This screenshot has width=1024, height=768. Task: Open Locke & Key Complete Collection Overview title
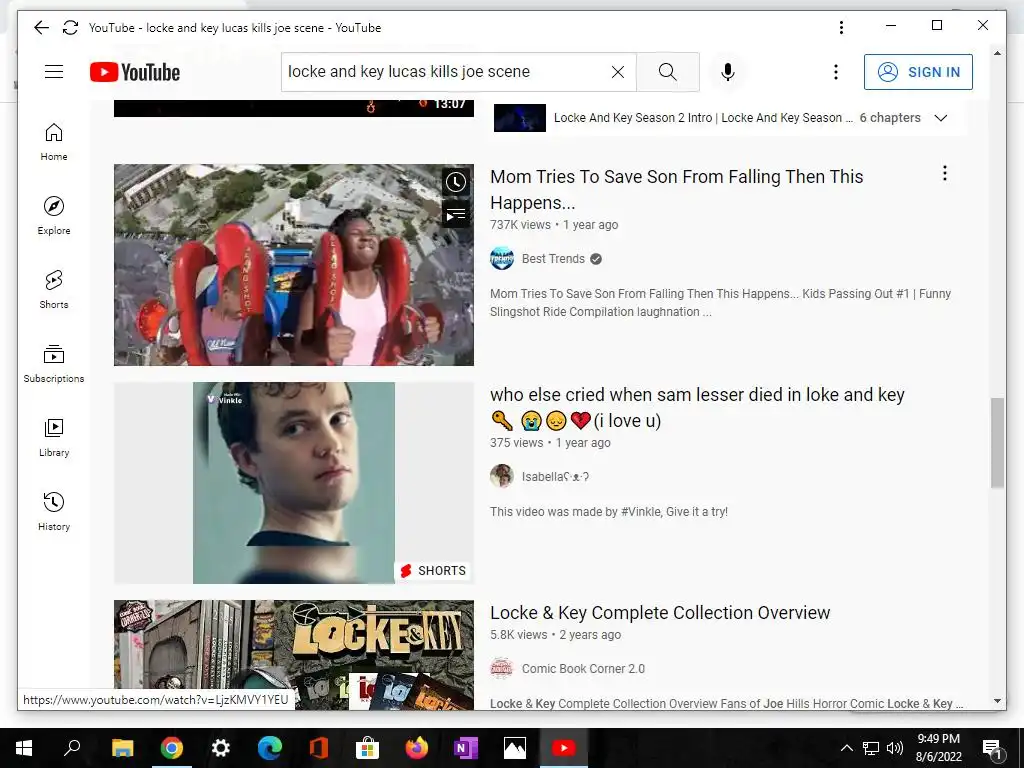(660, 613)
